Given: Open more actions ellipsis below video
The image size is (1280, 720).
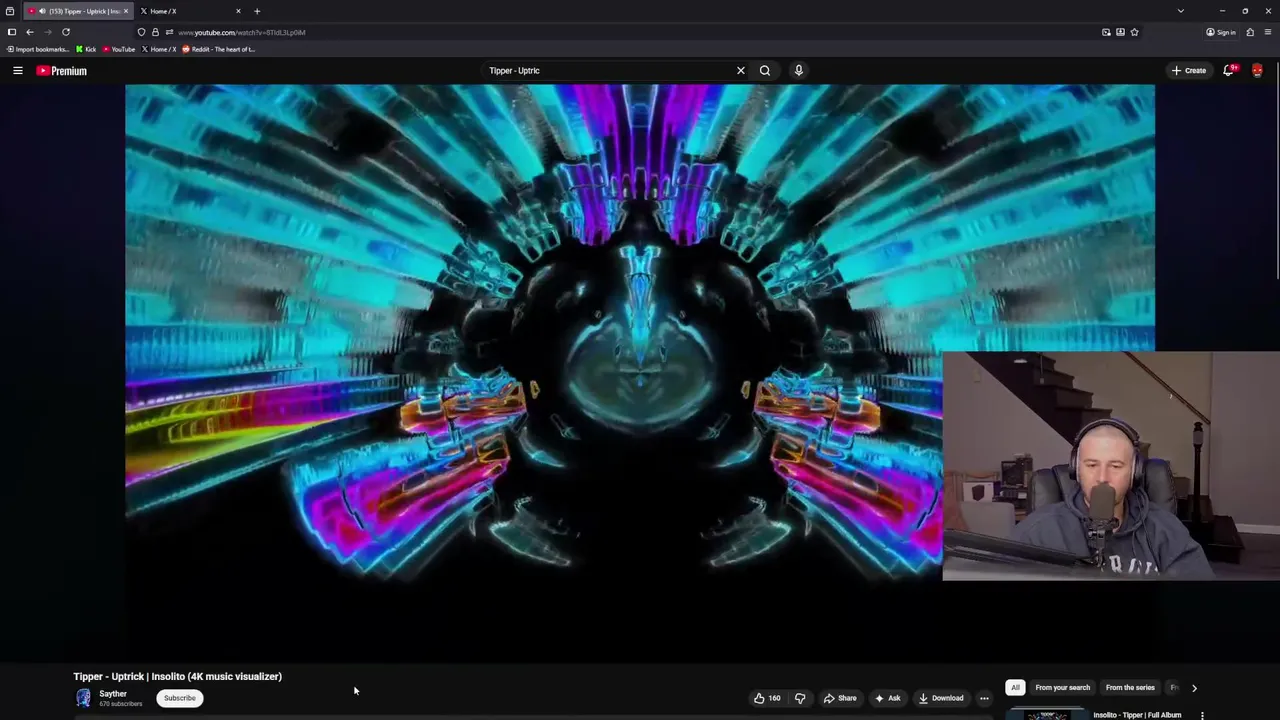Looking at the screenshot, I should [984, 698].
